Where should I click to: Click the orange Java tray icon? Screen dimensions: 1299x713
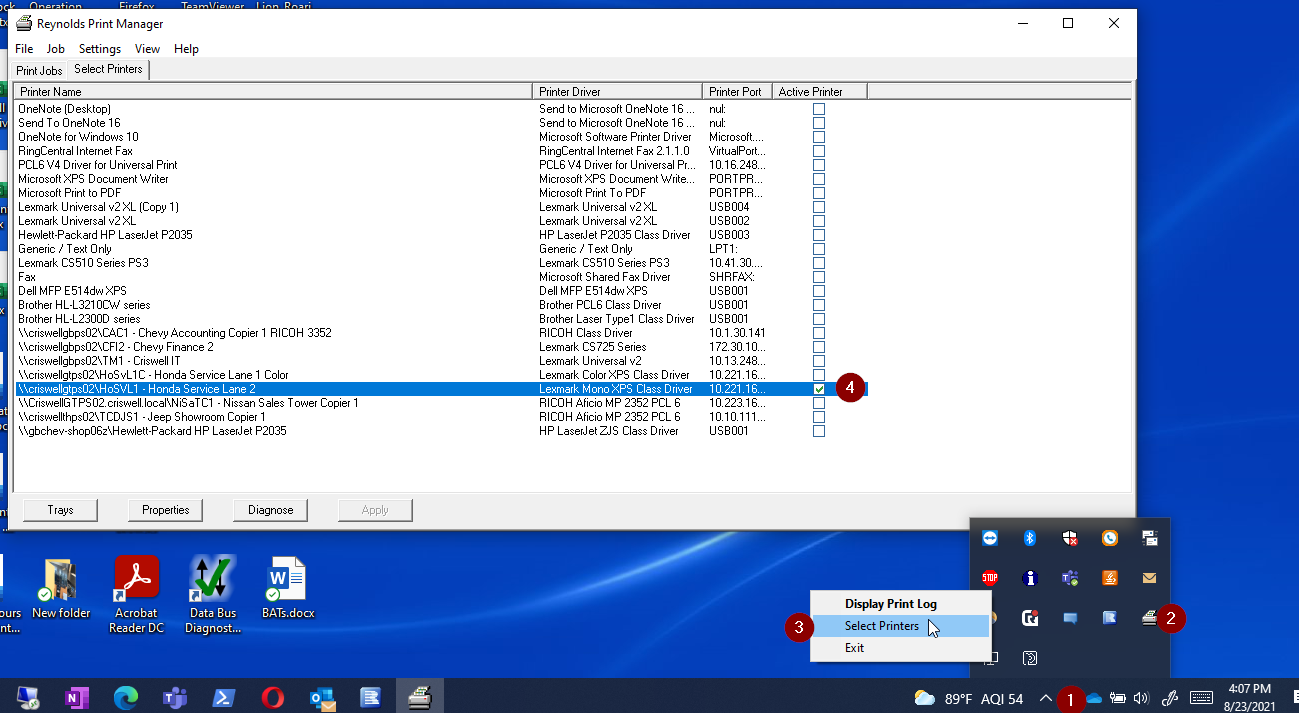pyautogui.click(x=1110, y=578)
